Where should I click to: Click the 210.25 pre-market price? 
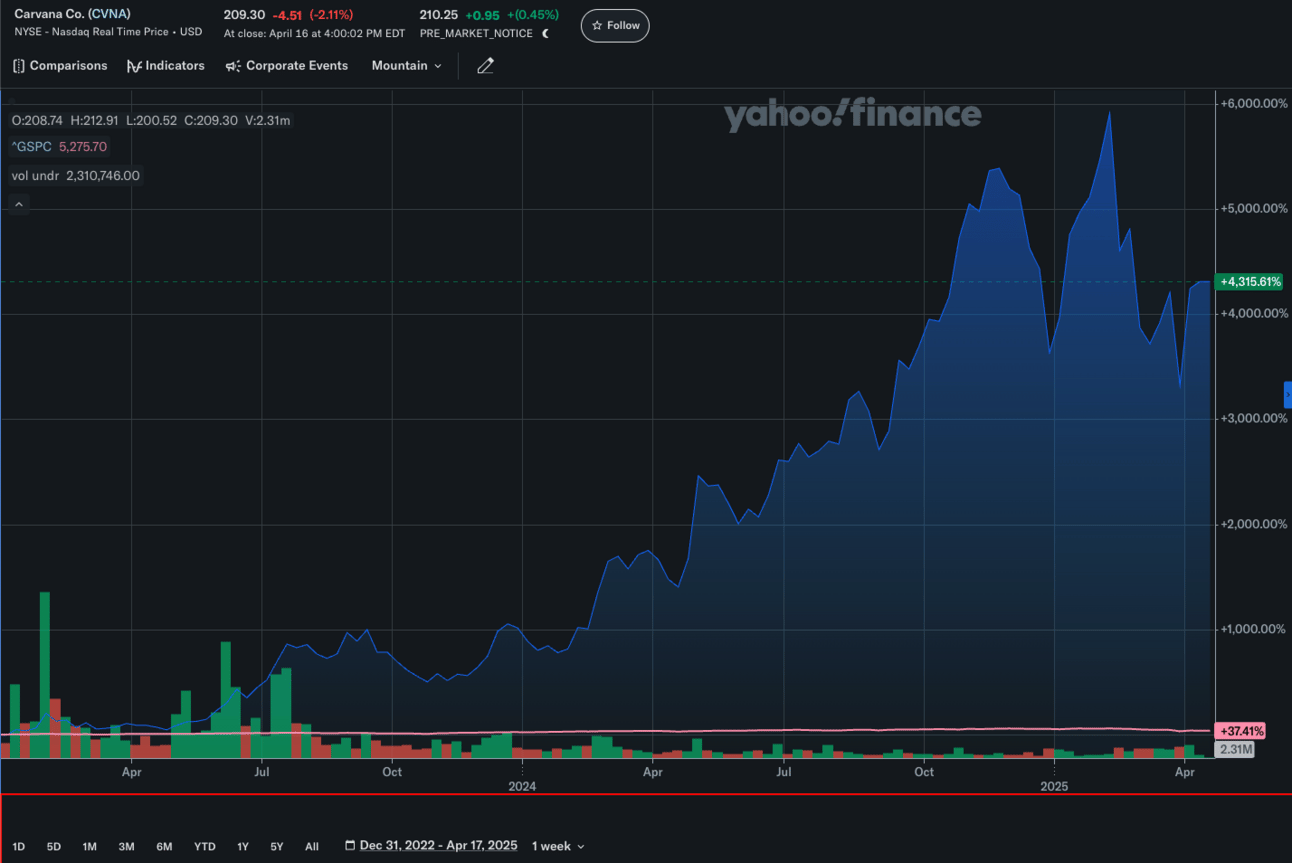tap(439, 15)
